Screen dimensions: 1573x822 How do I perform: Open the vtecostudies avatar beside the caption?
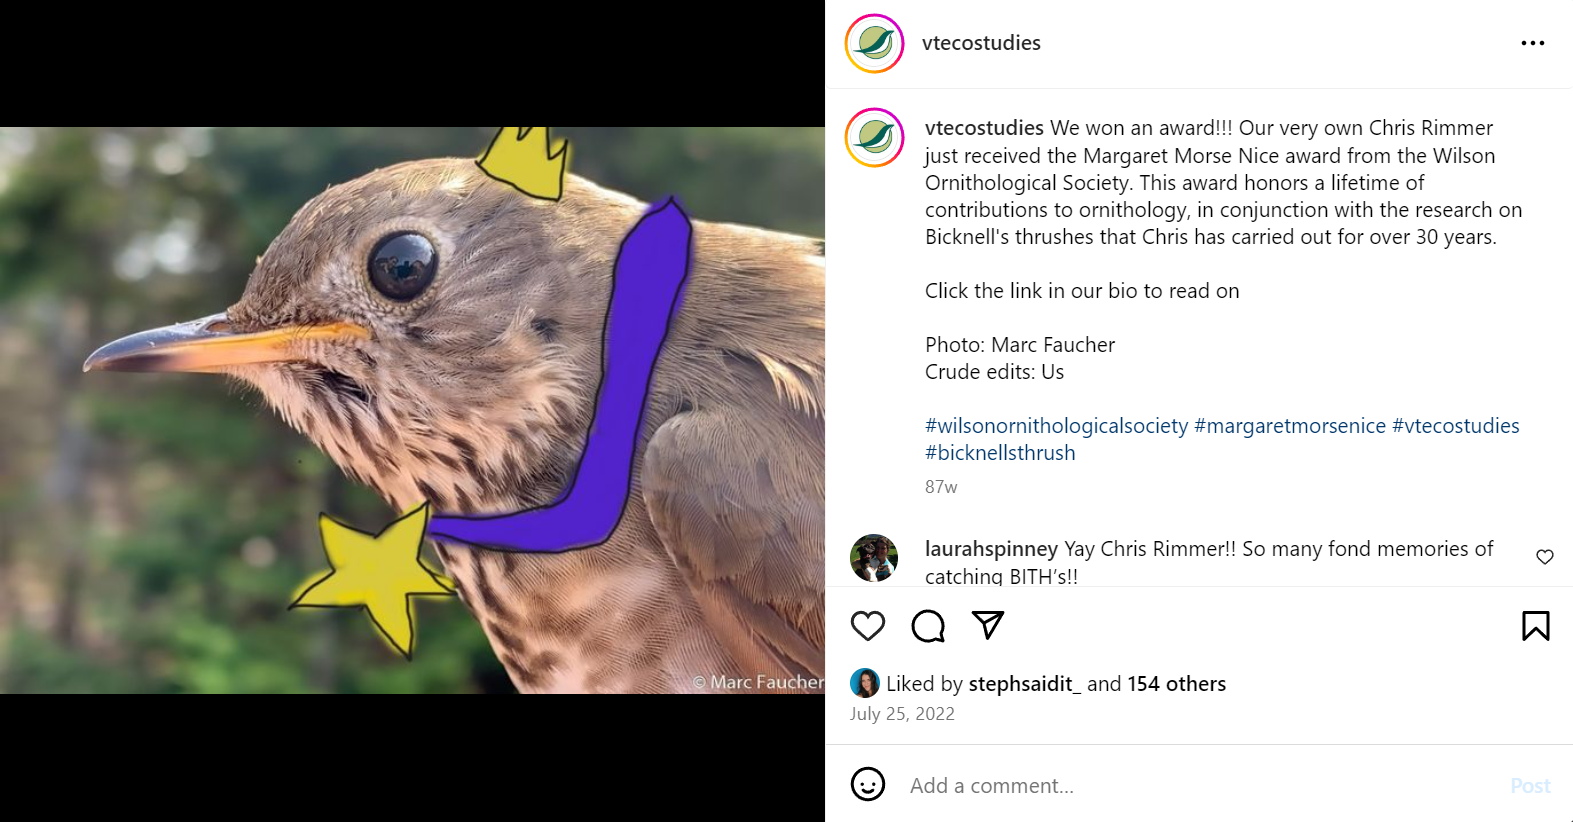point(875,137)
